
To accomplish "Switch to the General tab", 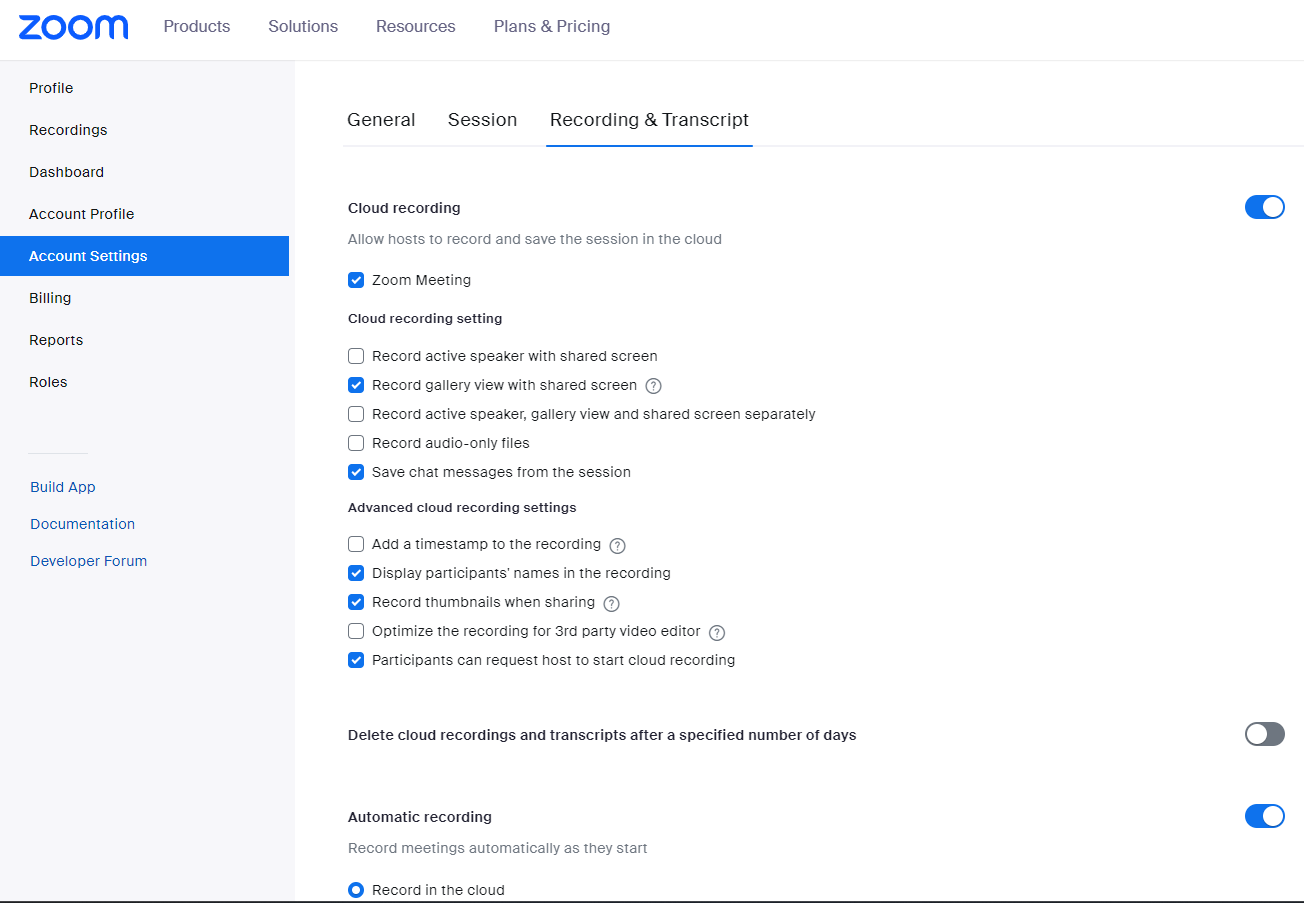I will (x=381, y=120).
